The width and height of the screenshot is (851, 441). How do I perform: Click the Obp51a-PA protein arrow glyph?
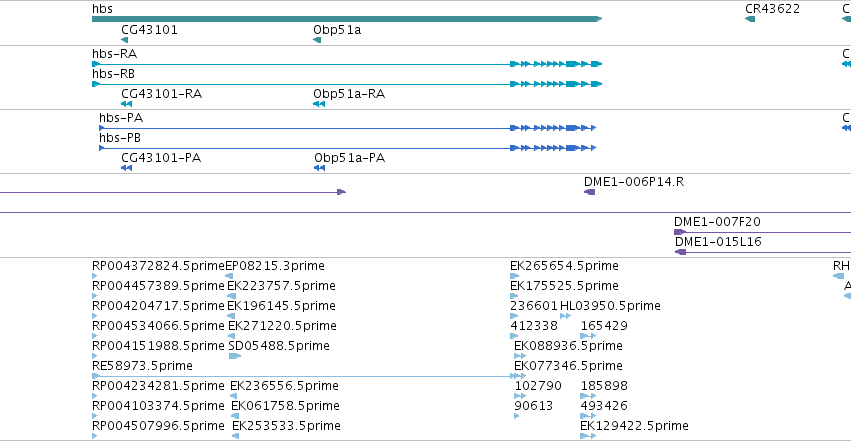(x=320, y=168)
